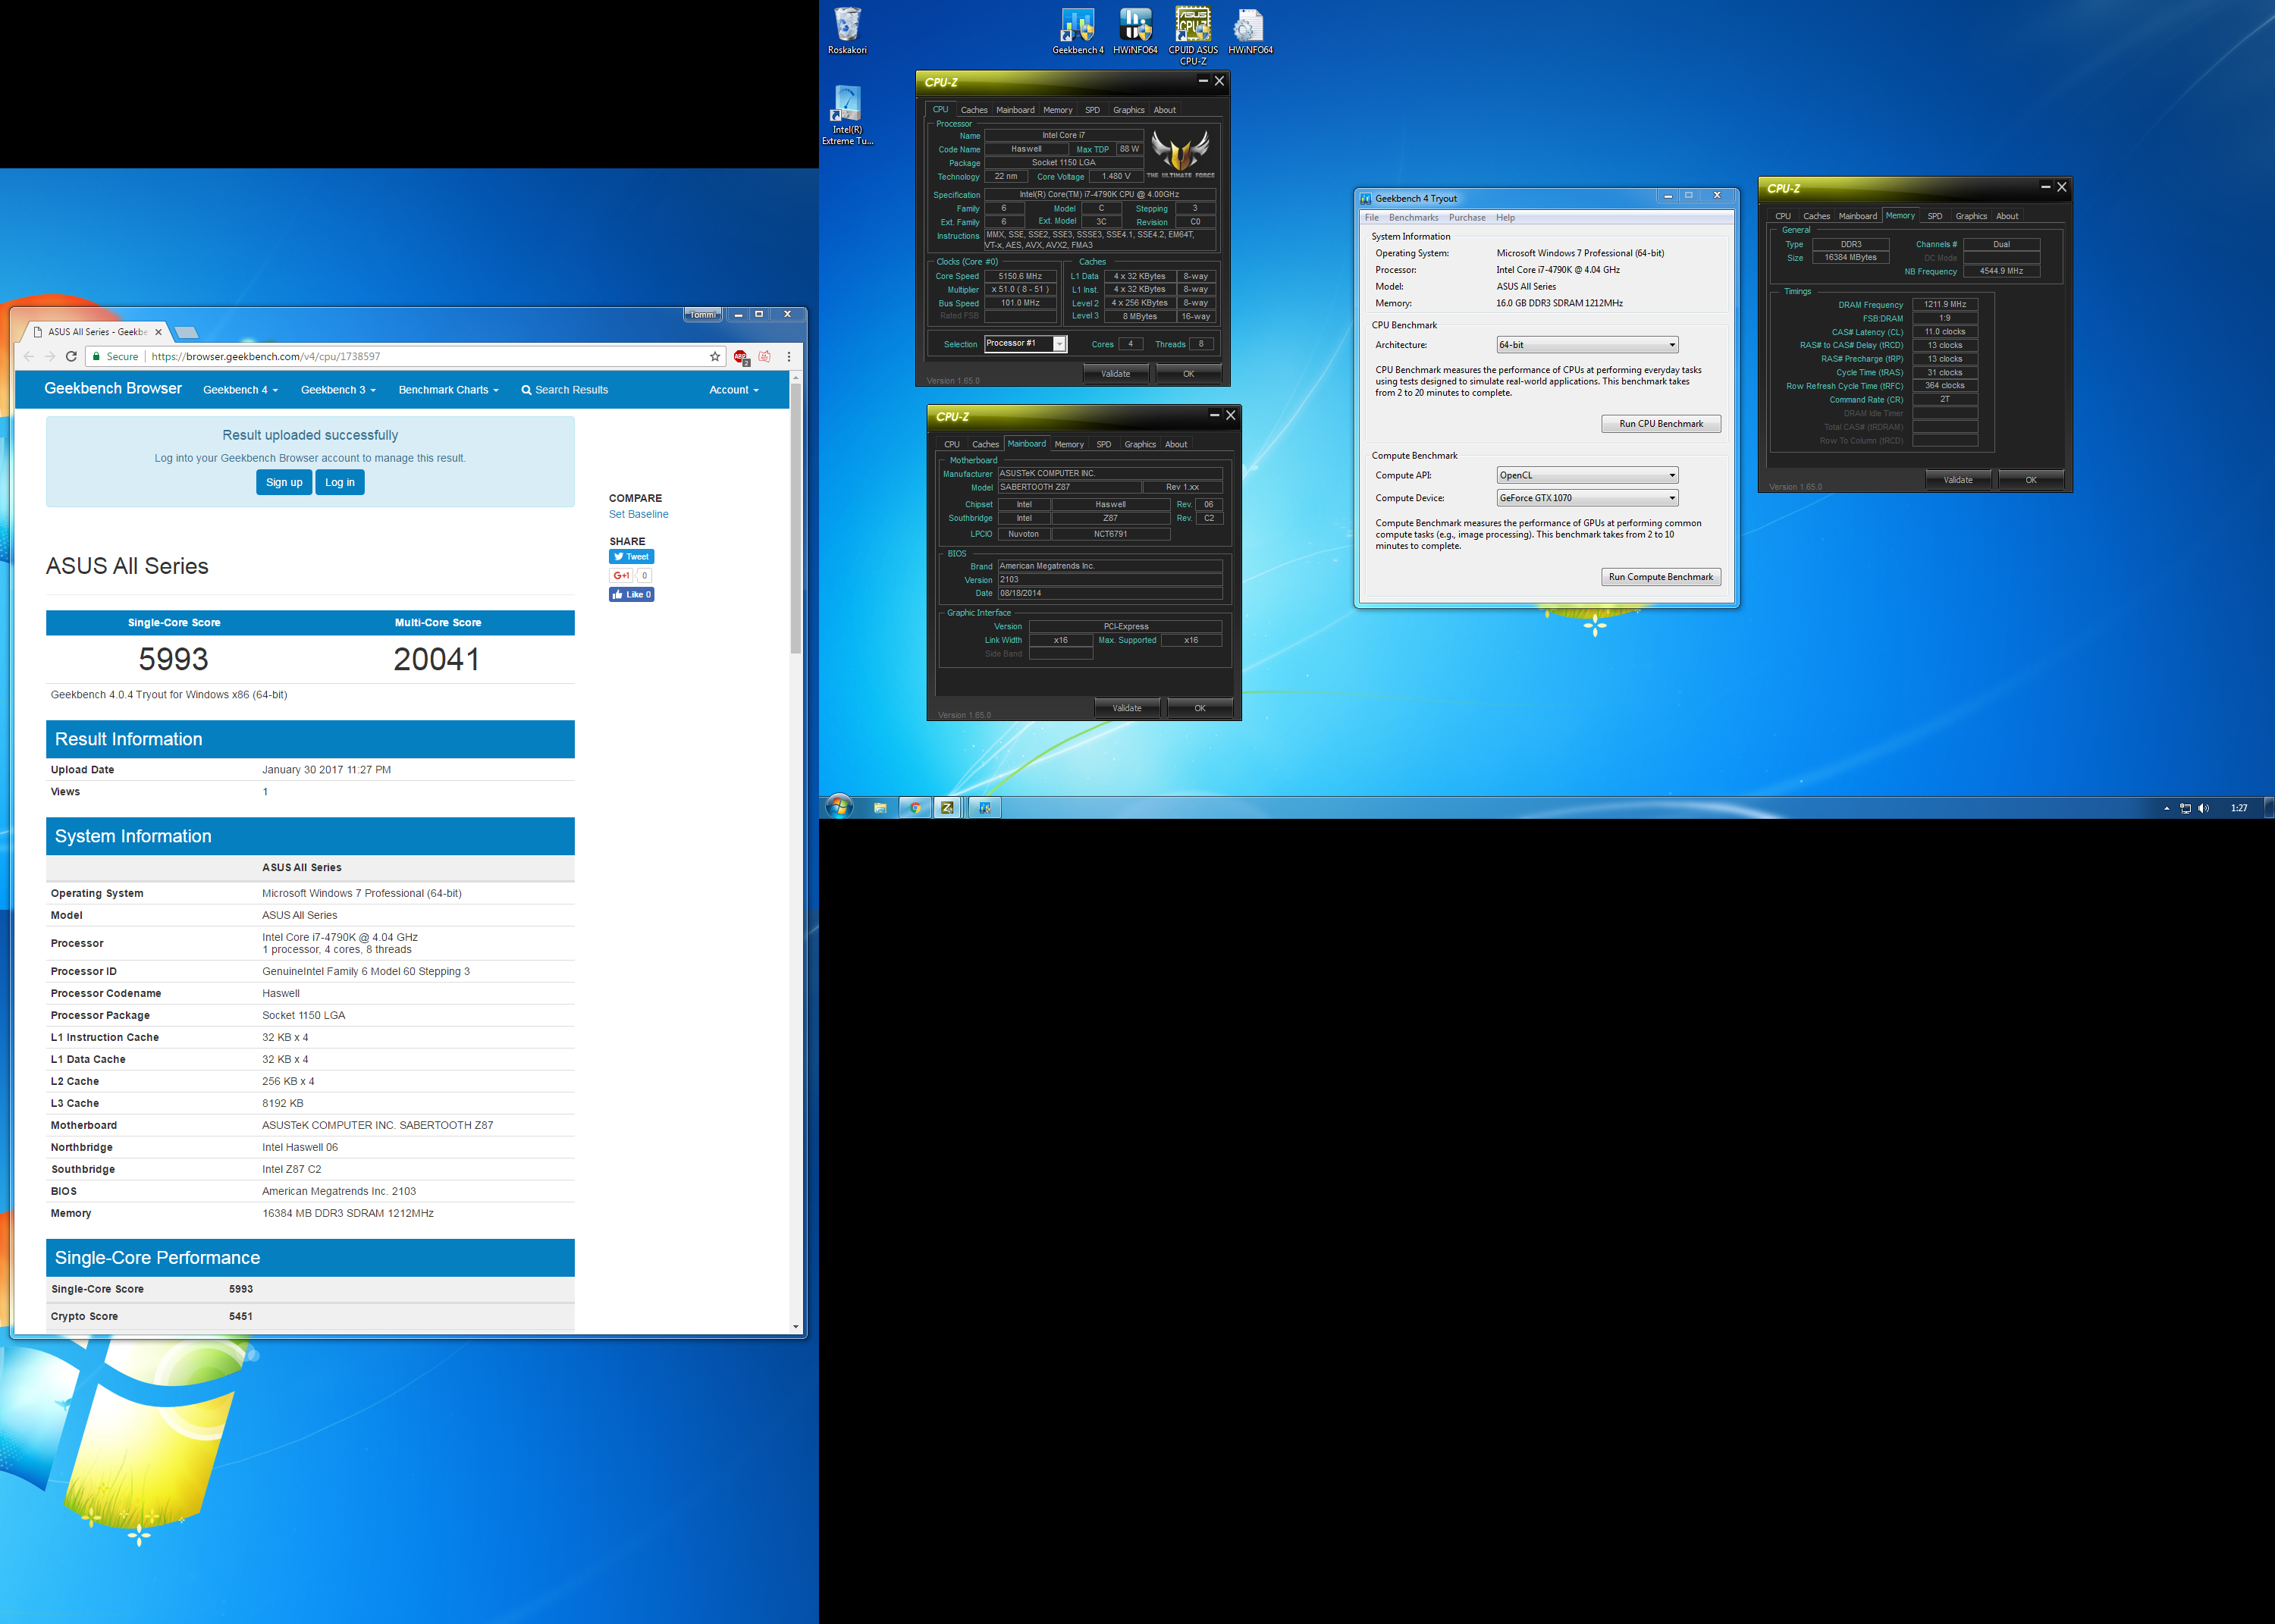Open the Recycle Bin (Roskakori) desktop icon
The image size is (2275, 1624).
847,31
